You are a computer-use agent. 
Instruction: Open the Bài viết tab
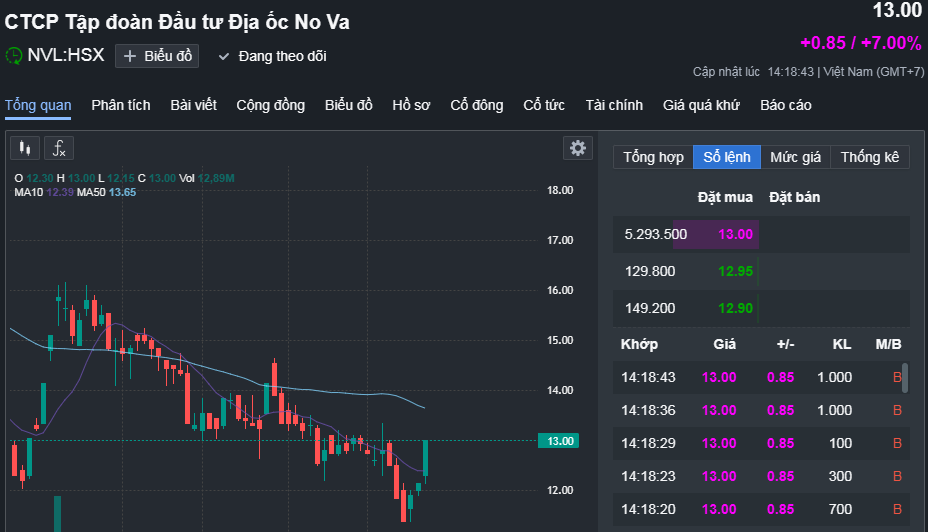click(x=193, y=105)
